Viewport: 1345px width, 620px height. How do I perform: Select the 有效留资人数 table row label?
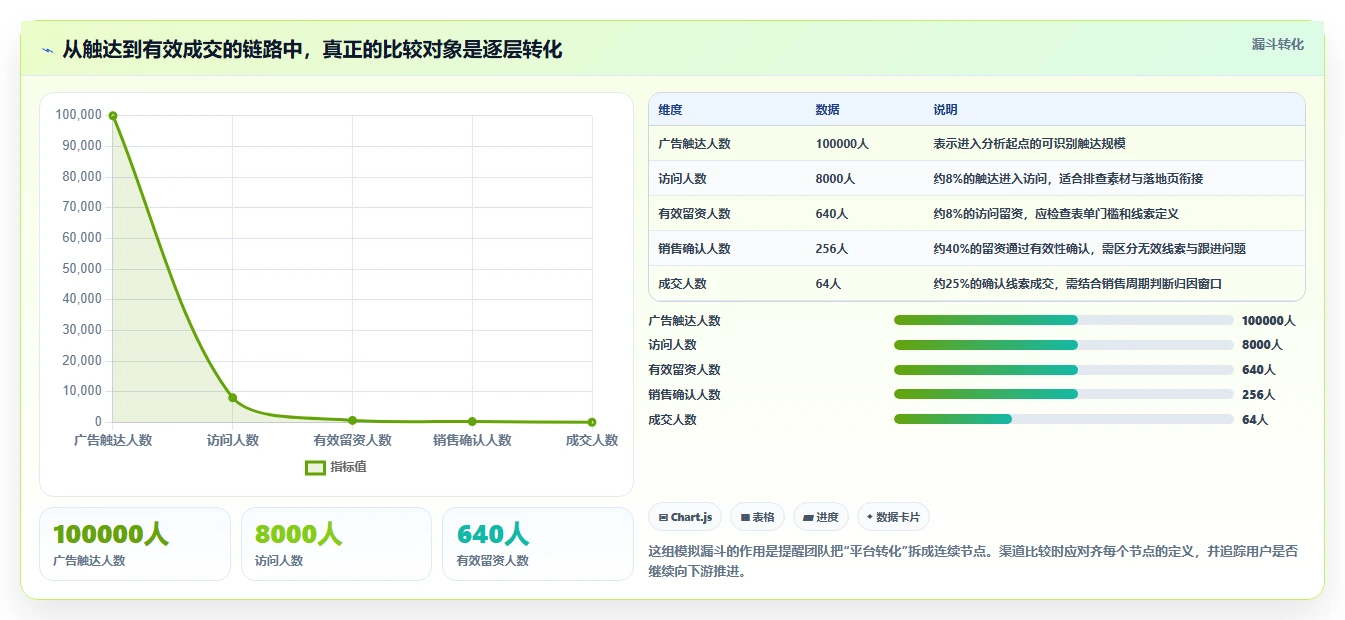tap(694, 214)
